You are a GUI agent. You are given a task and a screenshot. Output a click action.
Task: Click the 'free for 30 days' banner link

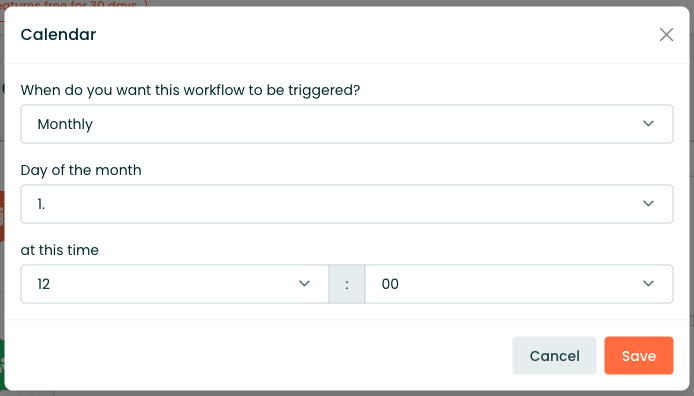[x=71, y=4]
